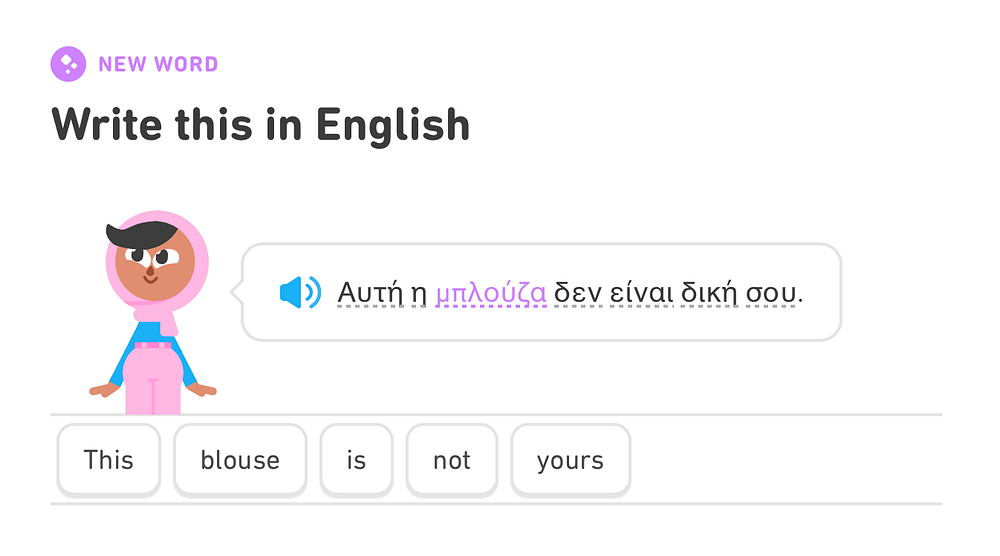Pick the 'yours' word tile
This screenshot has width=1000, height=556.
[570, 460]
